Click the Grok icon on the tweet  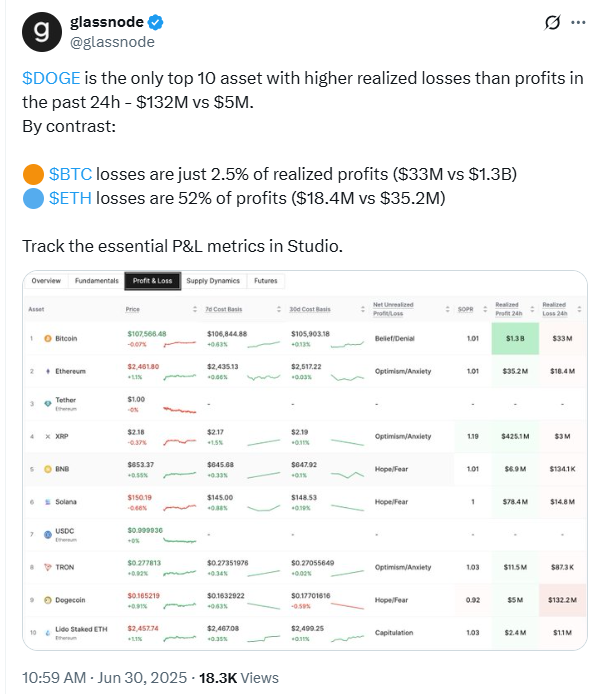549,23
